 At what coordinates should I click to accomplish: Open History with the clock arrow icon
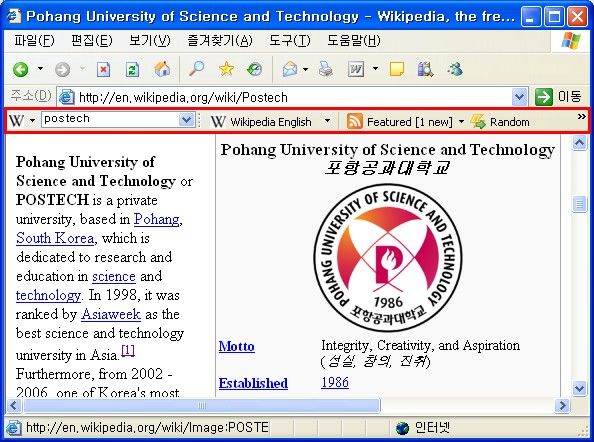tap(254, 69)
